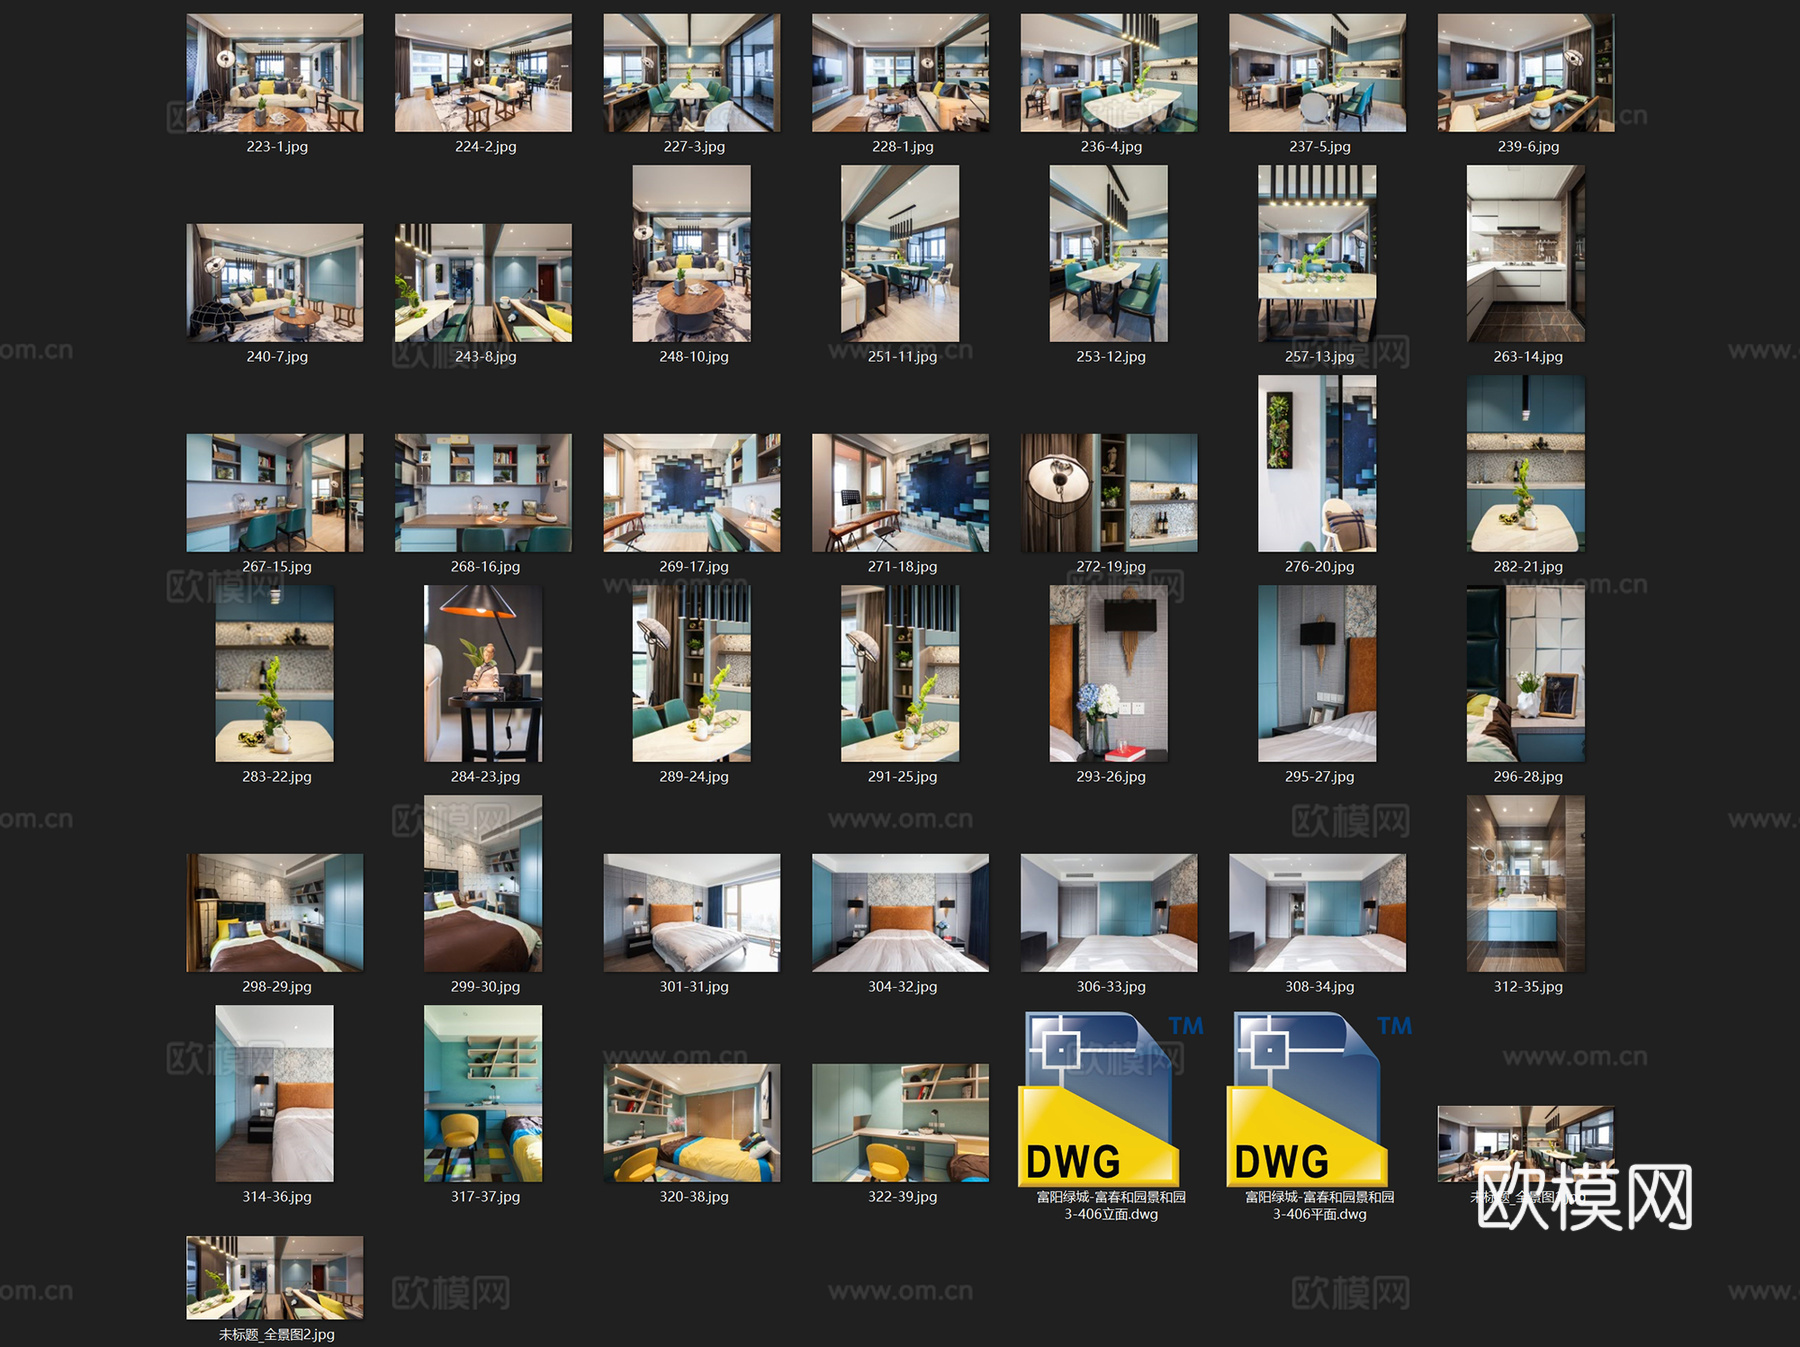Select thumbnail of 228-1.jpg
This screenshot has height=1347, width=1800.
901,73
